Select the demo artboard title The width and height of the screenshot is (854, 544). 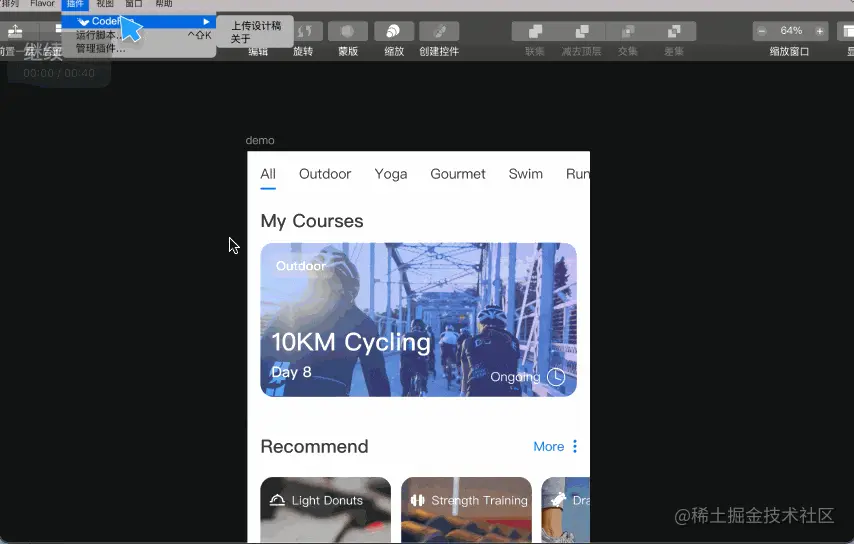click(260, 140)
